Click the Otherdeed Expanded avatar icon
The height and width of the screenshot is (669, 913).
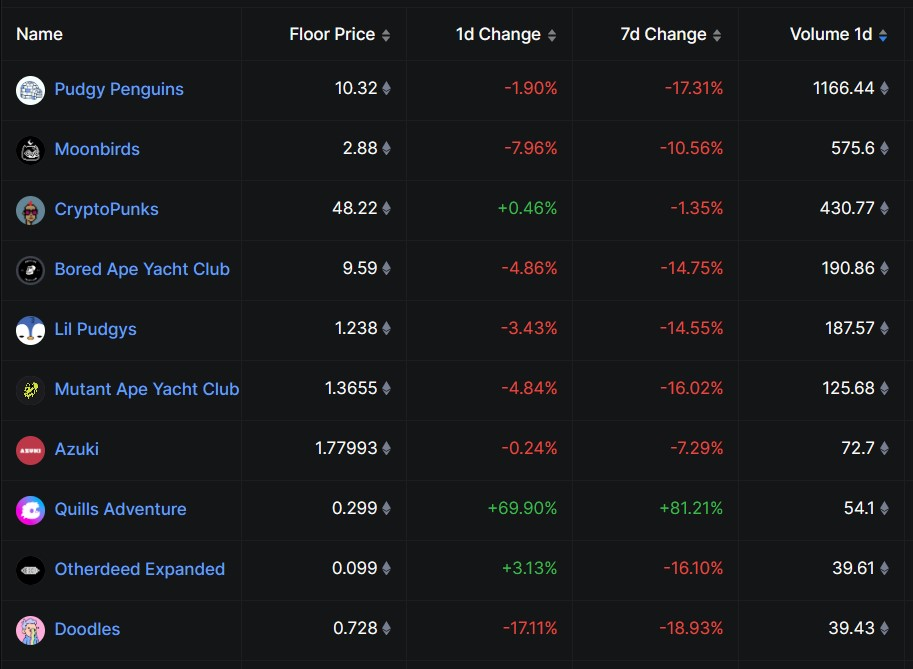coord(30,569)
